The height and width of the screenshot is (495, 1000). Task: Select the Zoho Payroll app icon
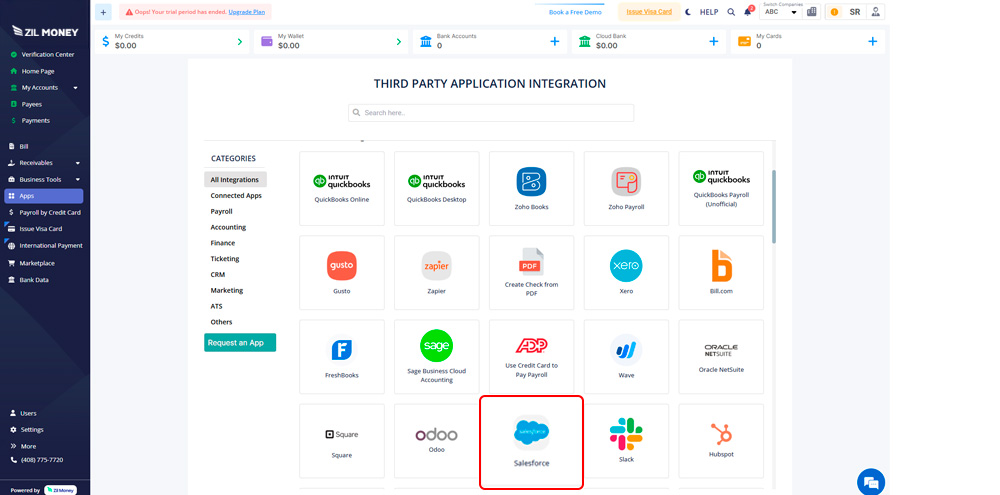(x=626, y=181)
